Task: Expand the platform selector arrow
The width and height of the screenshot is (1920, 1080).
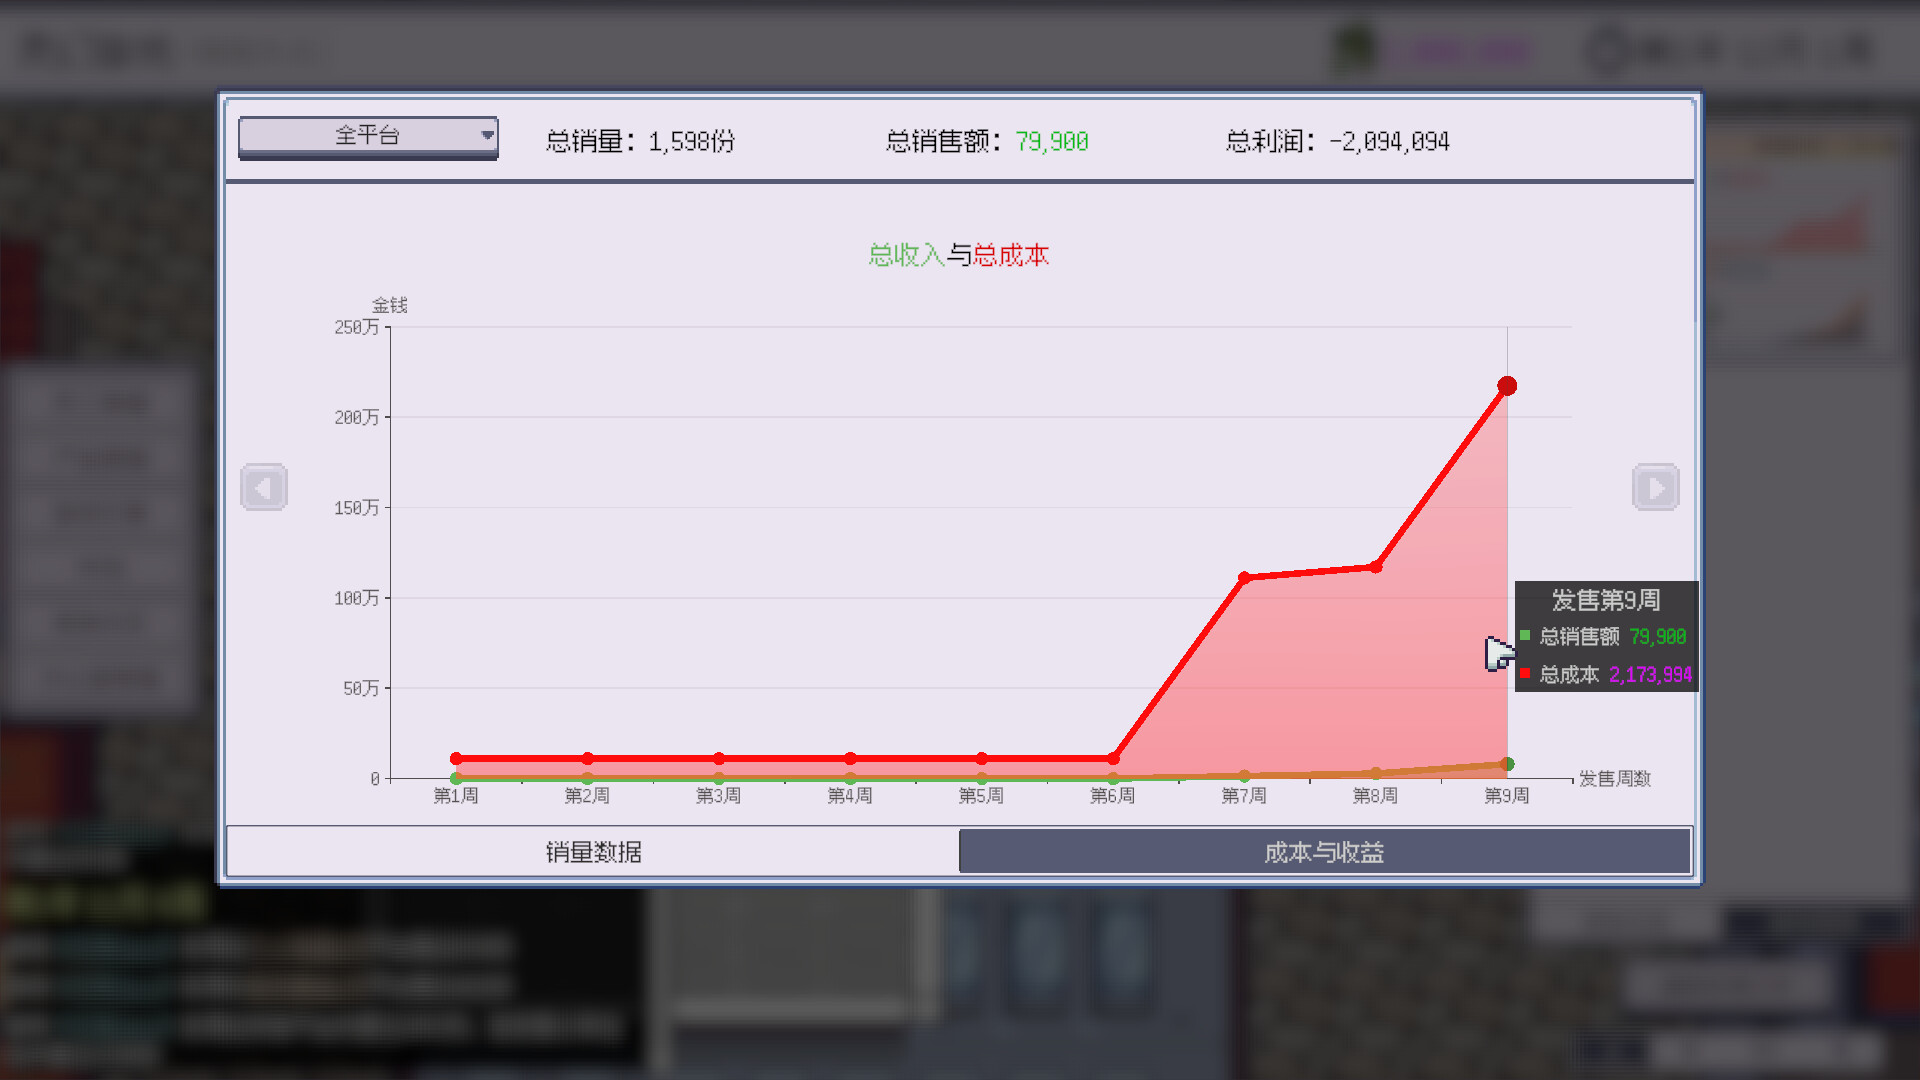Action: [487, 136]
